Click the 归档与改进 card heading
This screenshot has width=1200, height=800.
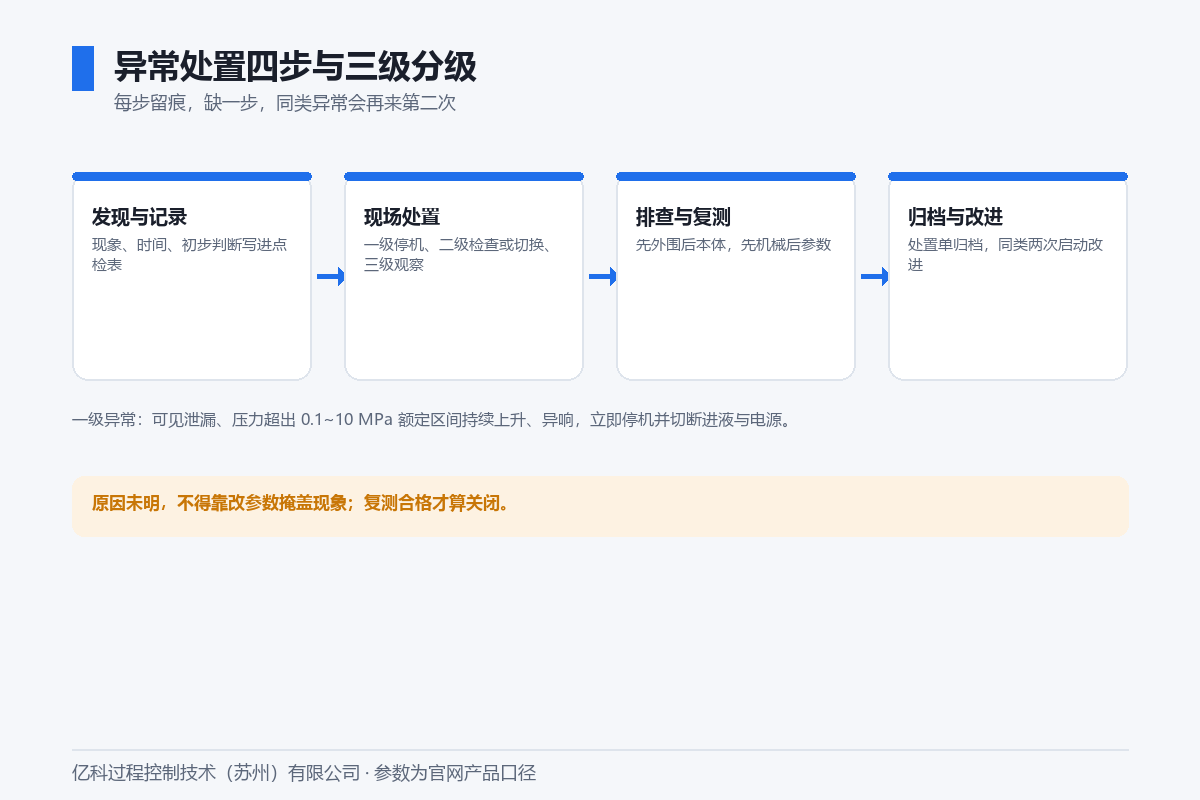[x=956, y=217]
